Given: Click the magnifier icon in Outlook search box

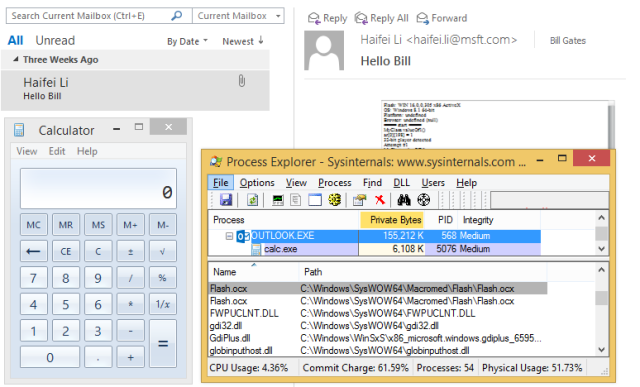Looking at the screenshot, I should (176, 16).
